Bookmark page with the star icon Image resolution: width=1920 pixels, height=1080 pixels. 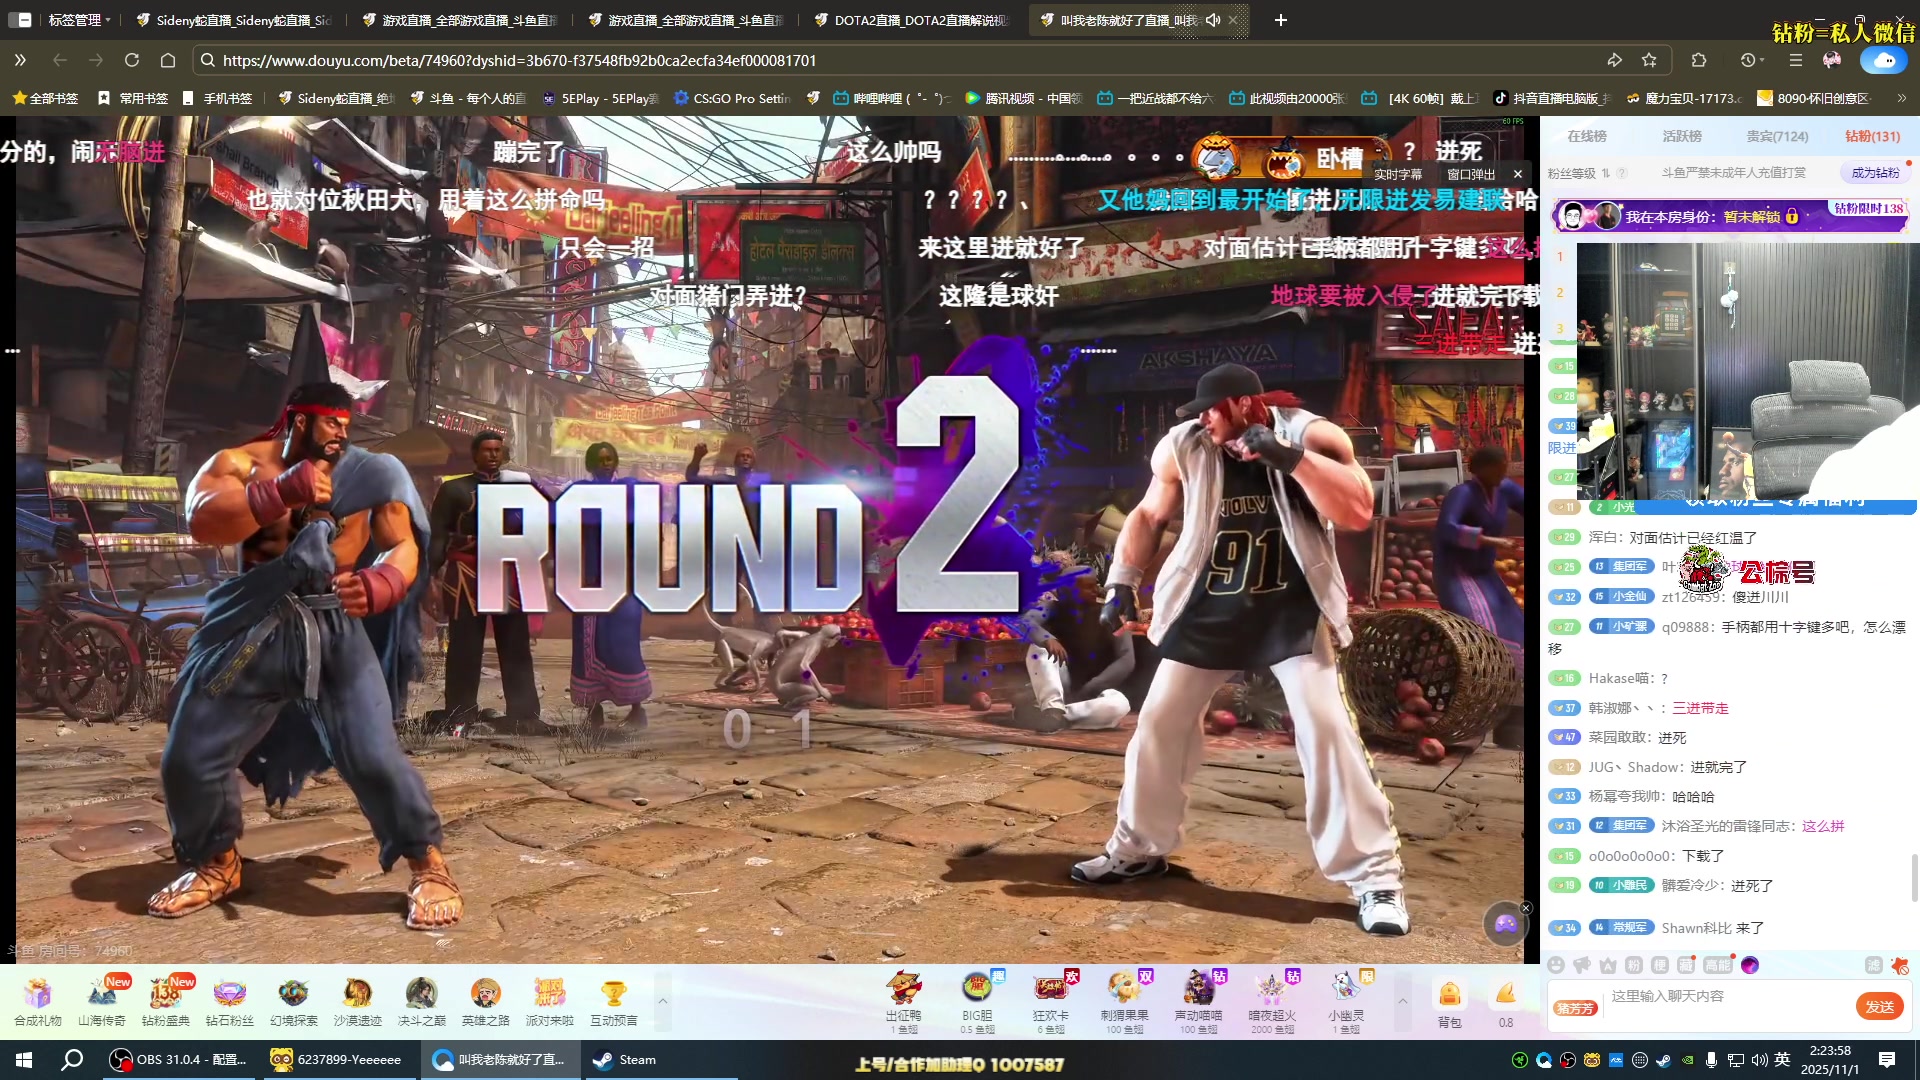1649,60
